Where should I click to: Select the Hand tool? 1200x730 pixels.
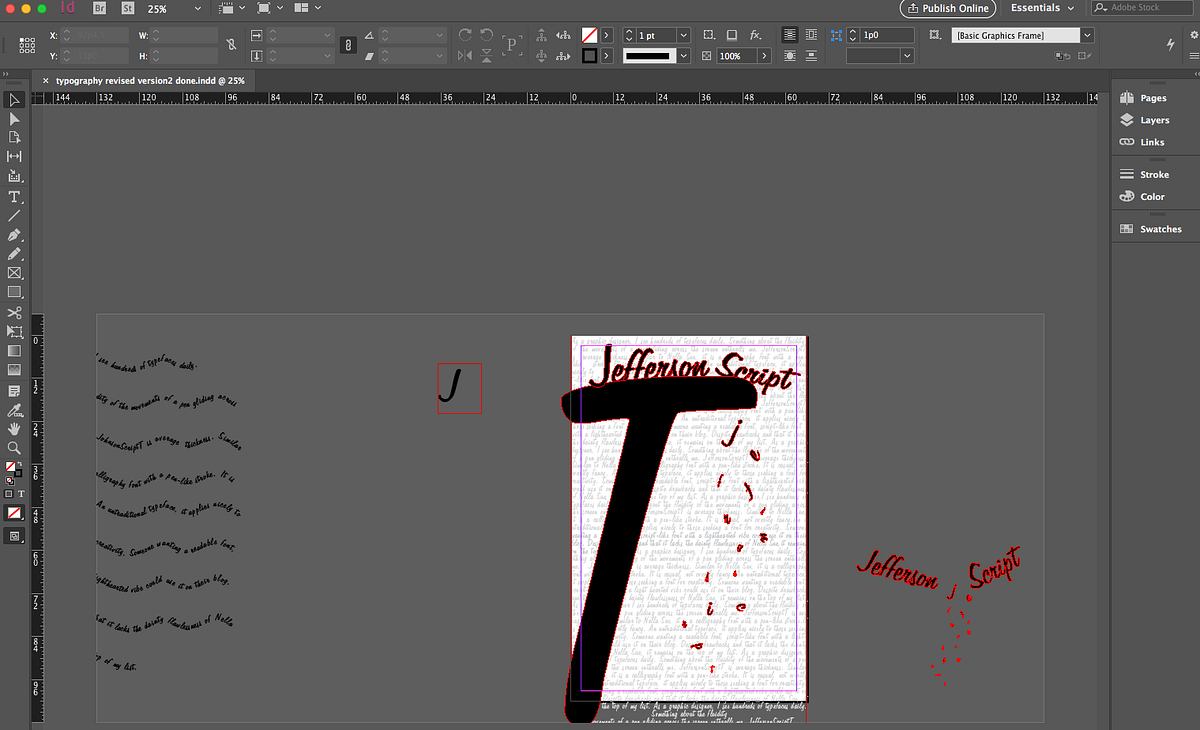click(14, 429)
